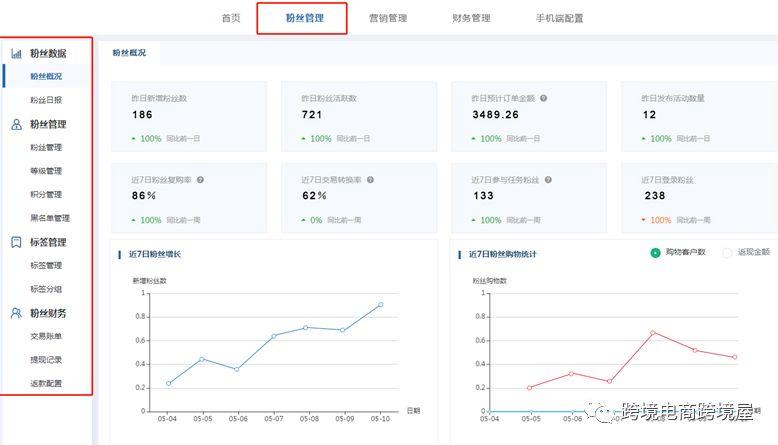Click the 05-10 data point on 近7日粉丝增长 chart
Image resolution: width=778 pixels, height=445 pixels.
click(381, 305)
